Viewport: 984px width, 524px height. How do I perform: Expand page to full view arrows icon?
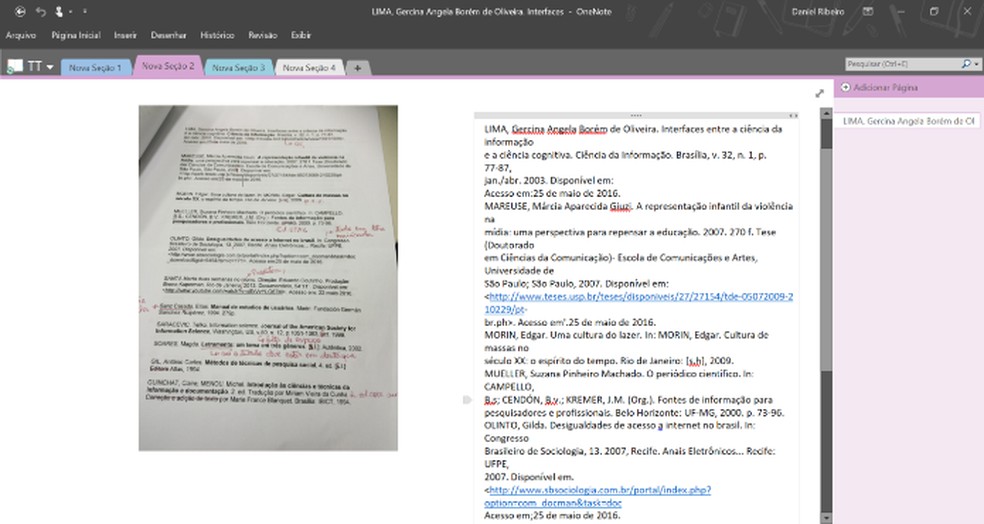coord(820,93)
